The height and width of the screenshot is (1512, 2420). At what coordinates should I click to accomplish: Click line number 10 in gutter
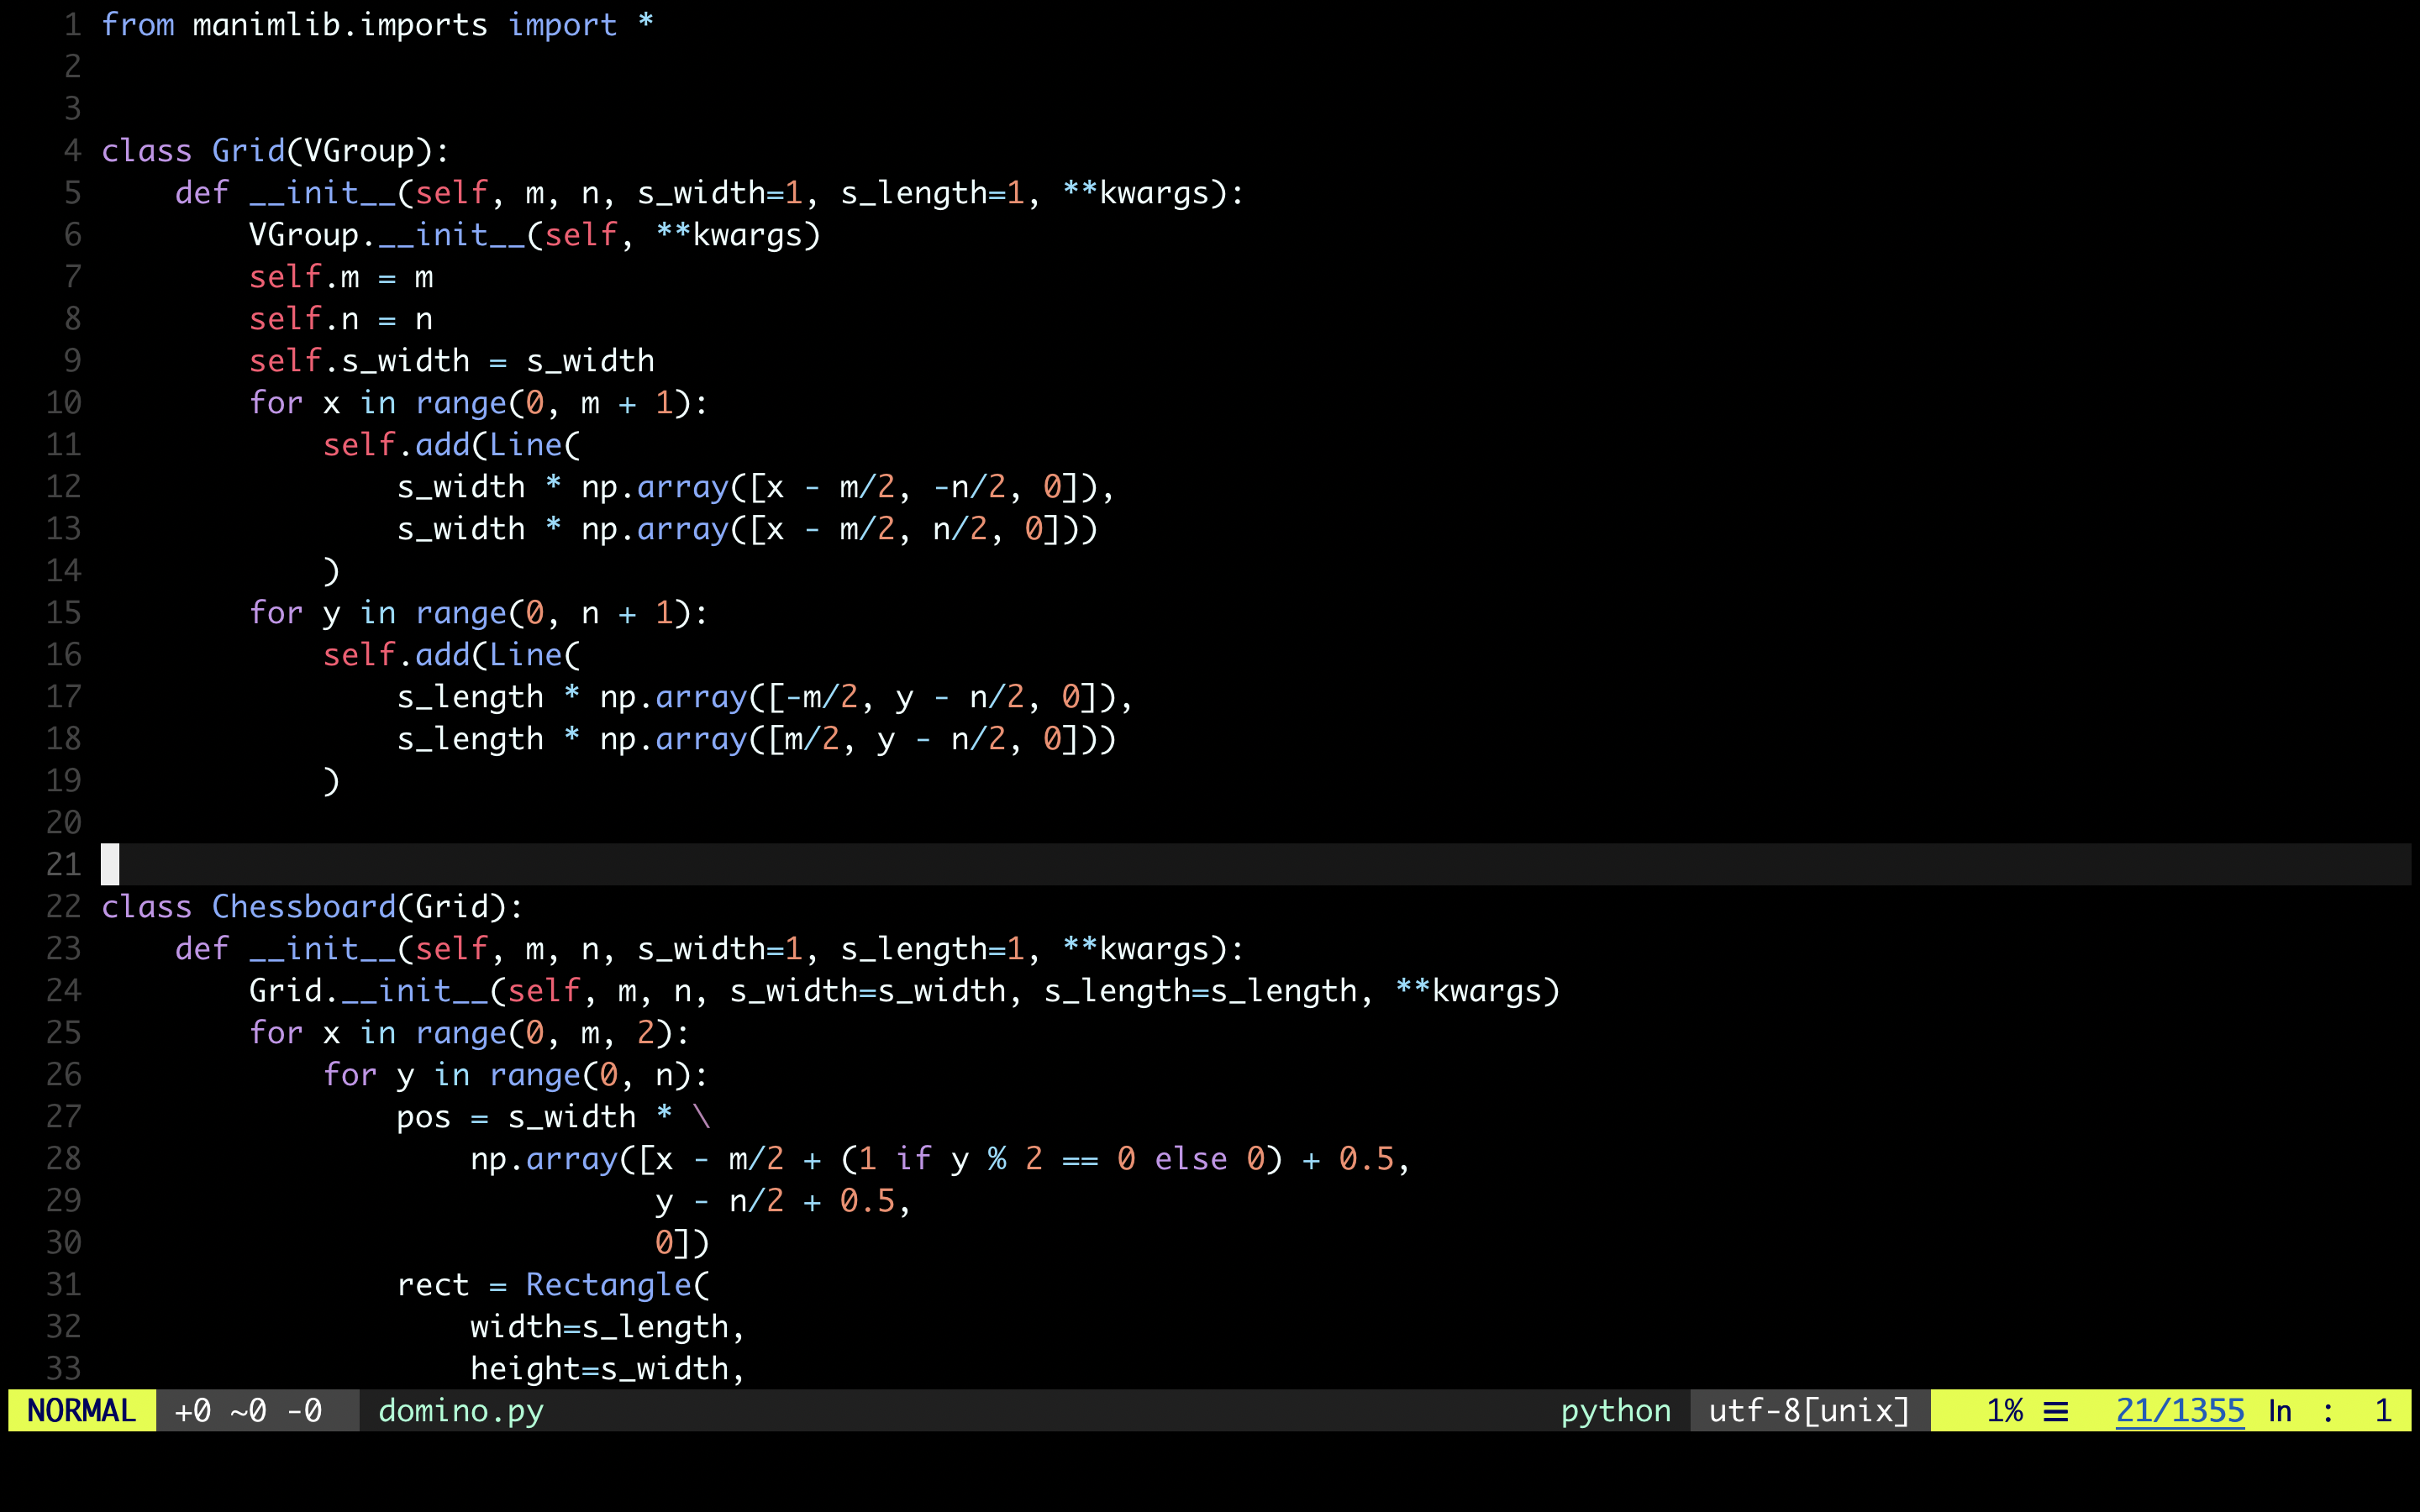click(63, 402)
